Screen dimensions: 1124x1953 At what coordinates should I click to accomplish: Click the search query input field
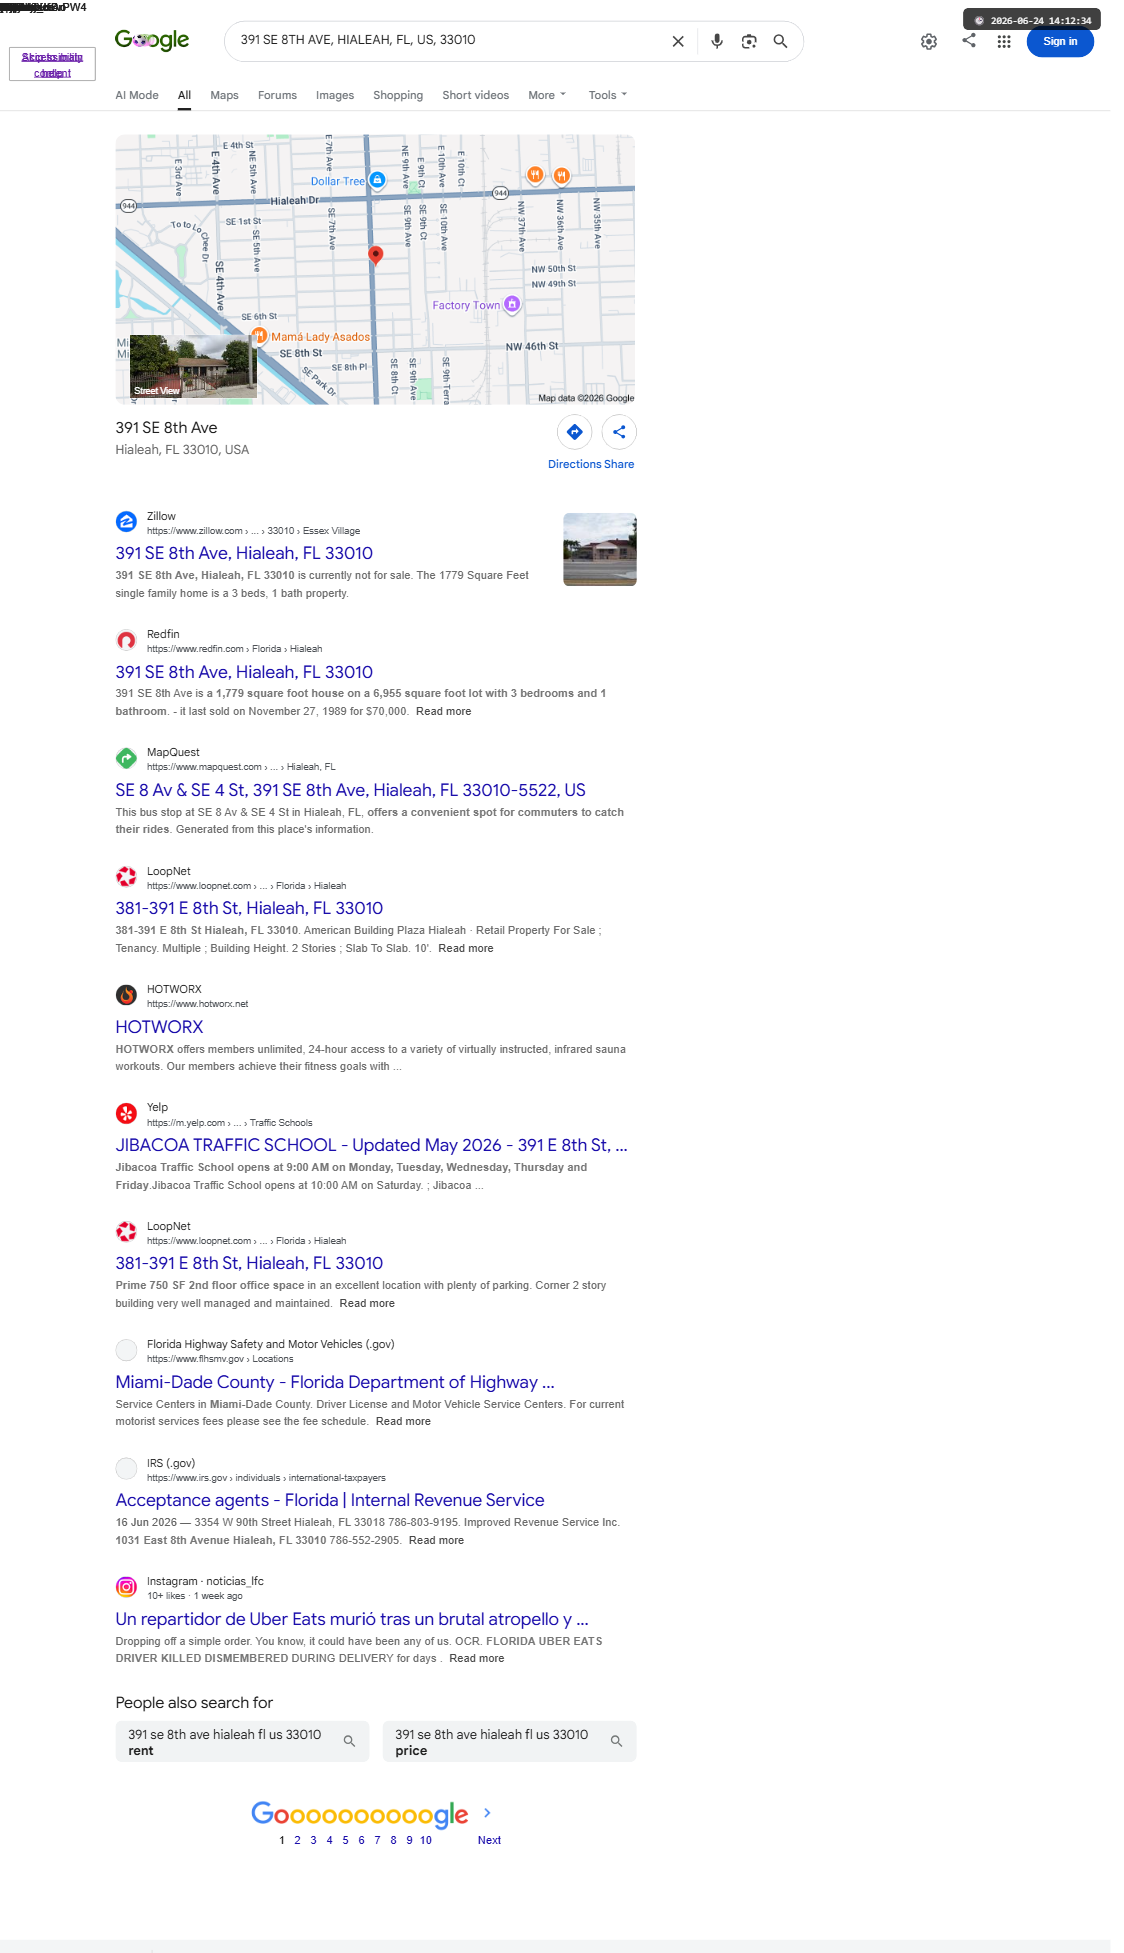click(450, 40)
